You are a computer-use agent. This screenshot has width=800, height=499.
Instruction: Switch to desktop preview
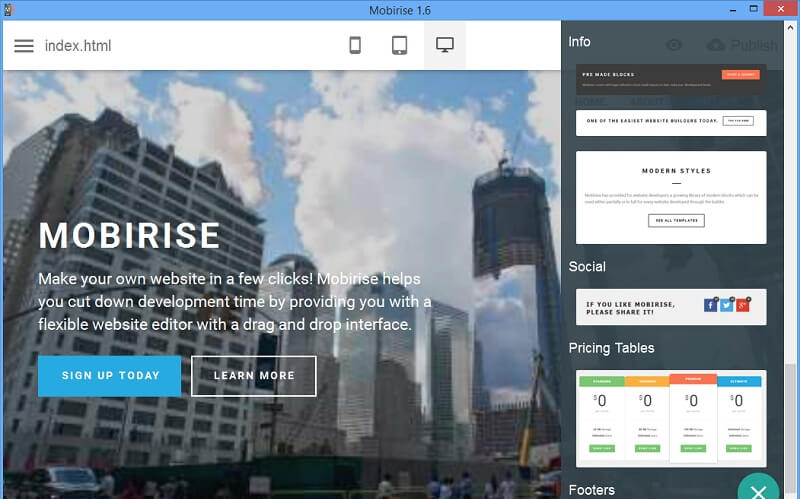[x=445, y=45]
